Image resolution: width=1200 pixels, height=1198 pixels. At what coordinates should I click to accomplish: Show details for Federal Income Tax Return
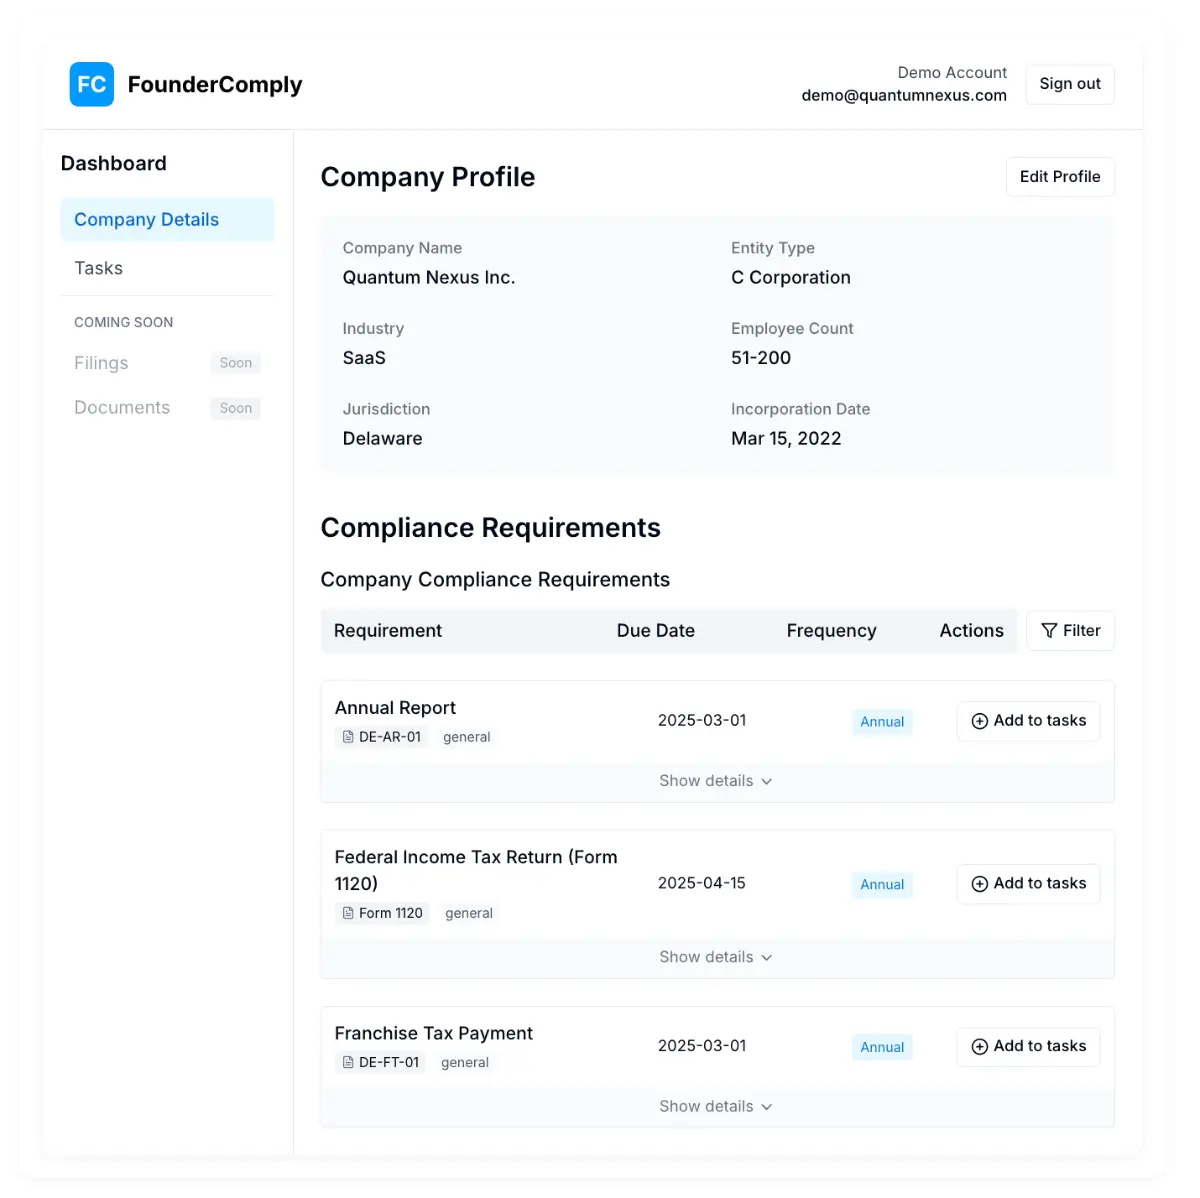pos(716,957)
